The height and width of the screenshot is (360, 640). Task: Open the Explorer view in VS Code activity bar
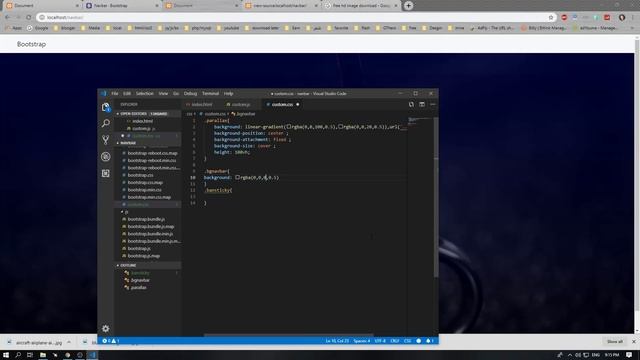pos(106,107)
